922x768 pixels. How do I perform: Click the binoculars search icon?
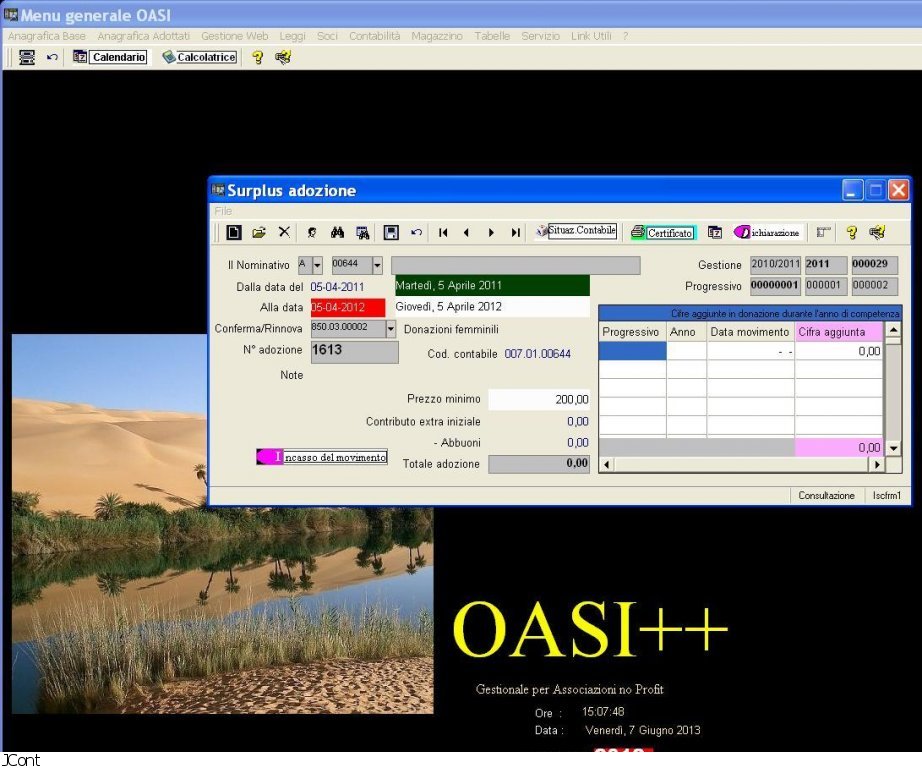click(x=338, y=232)
